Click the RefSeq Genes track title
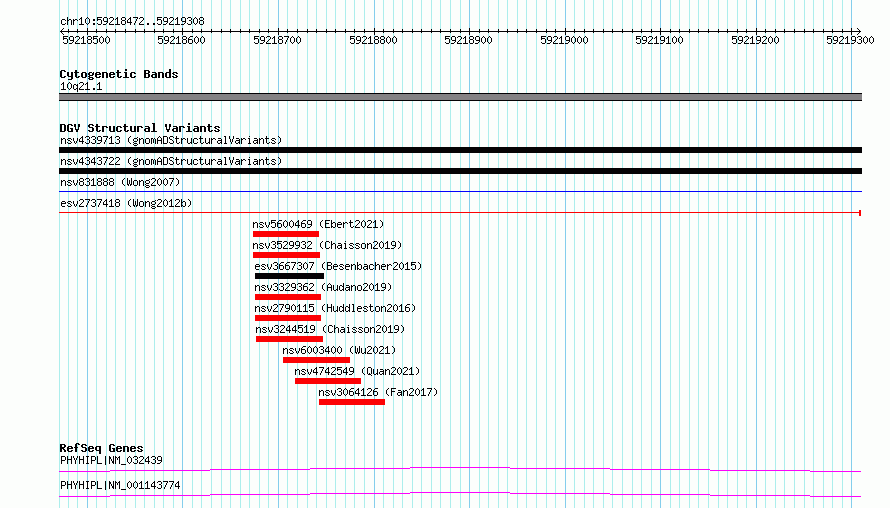This screenshot has height=508, width=890. pos(101,448)
